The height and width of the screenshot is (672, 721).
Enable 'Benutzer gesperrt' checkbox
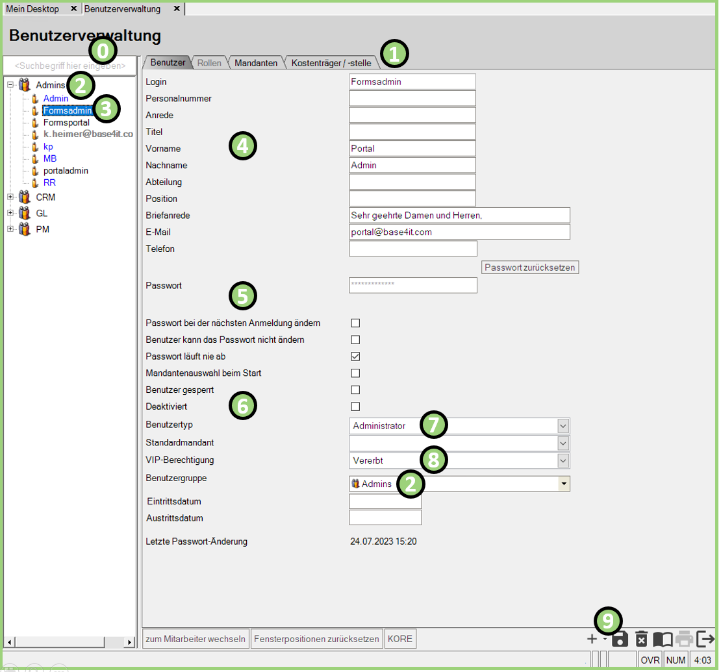(355, 390)
